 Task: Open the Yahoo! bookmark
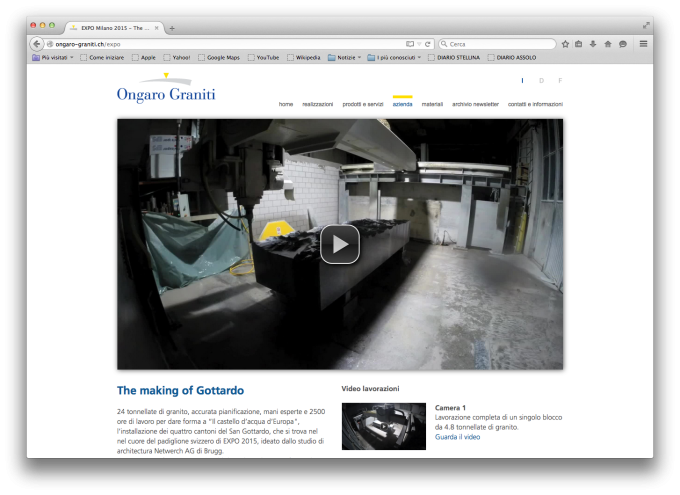177,57
